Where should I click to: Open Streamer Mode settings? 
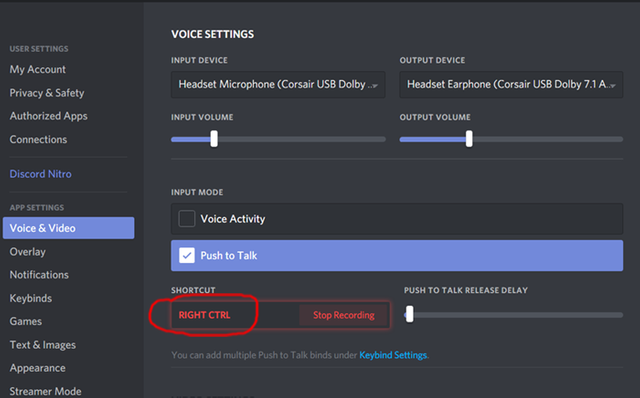[45, 391]
